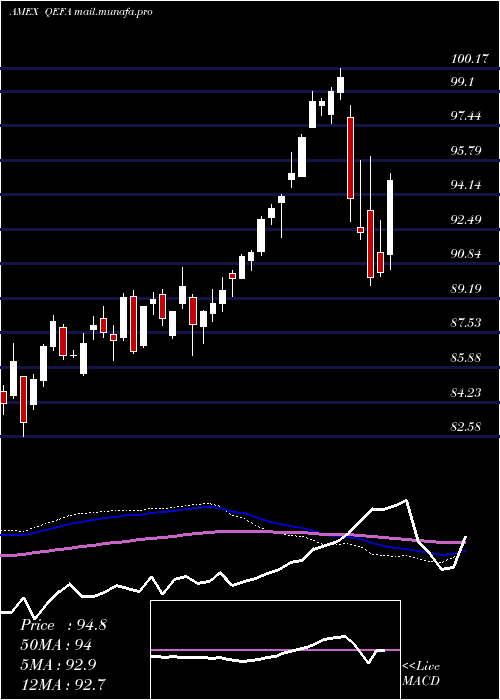
Task: Click the Live MACD inset chart
Action: 275,650
